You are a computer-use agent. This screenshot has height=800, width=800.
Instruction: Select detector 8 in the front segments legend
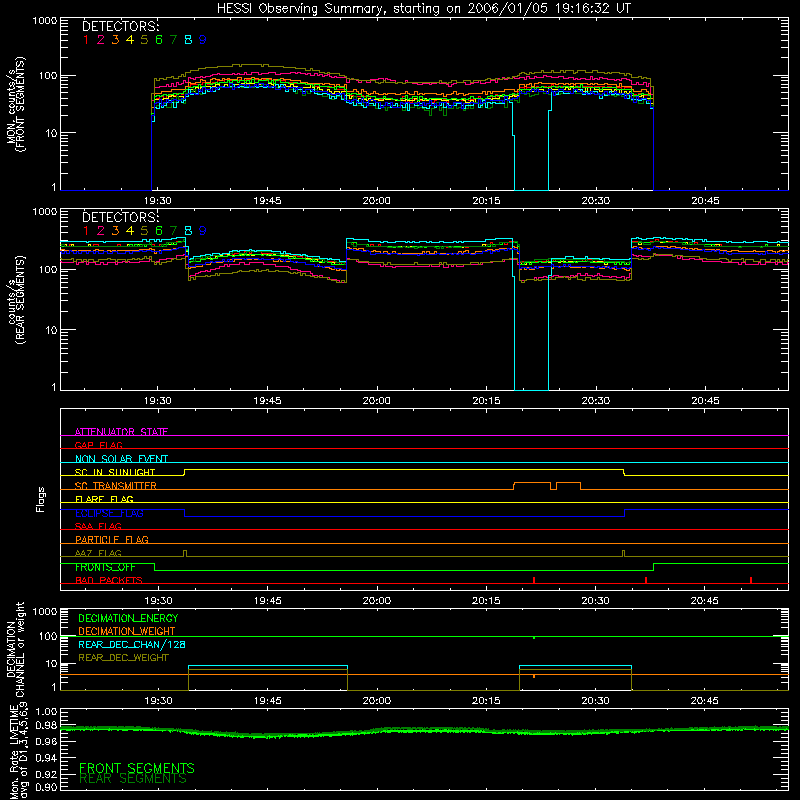point(188,40)
